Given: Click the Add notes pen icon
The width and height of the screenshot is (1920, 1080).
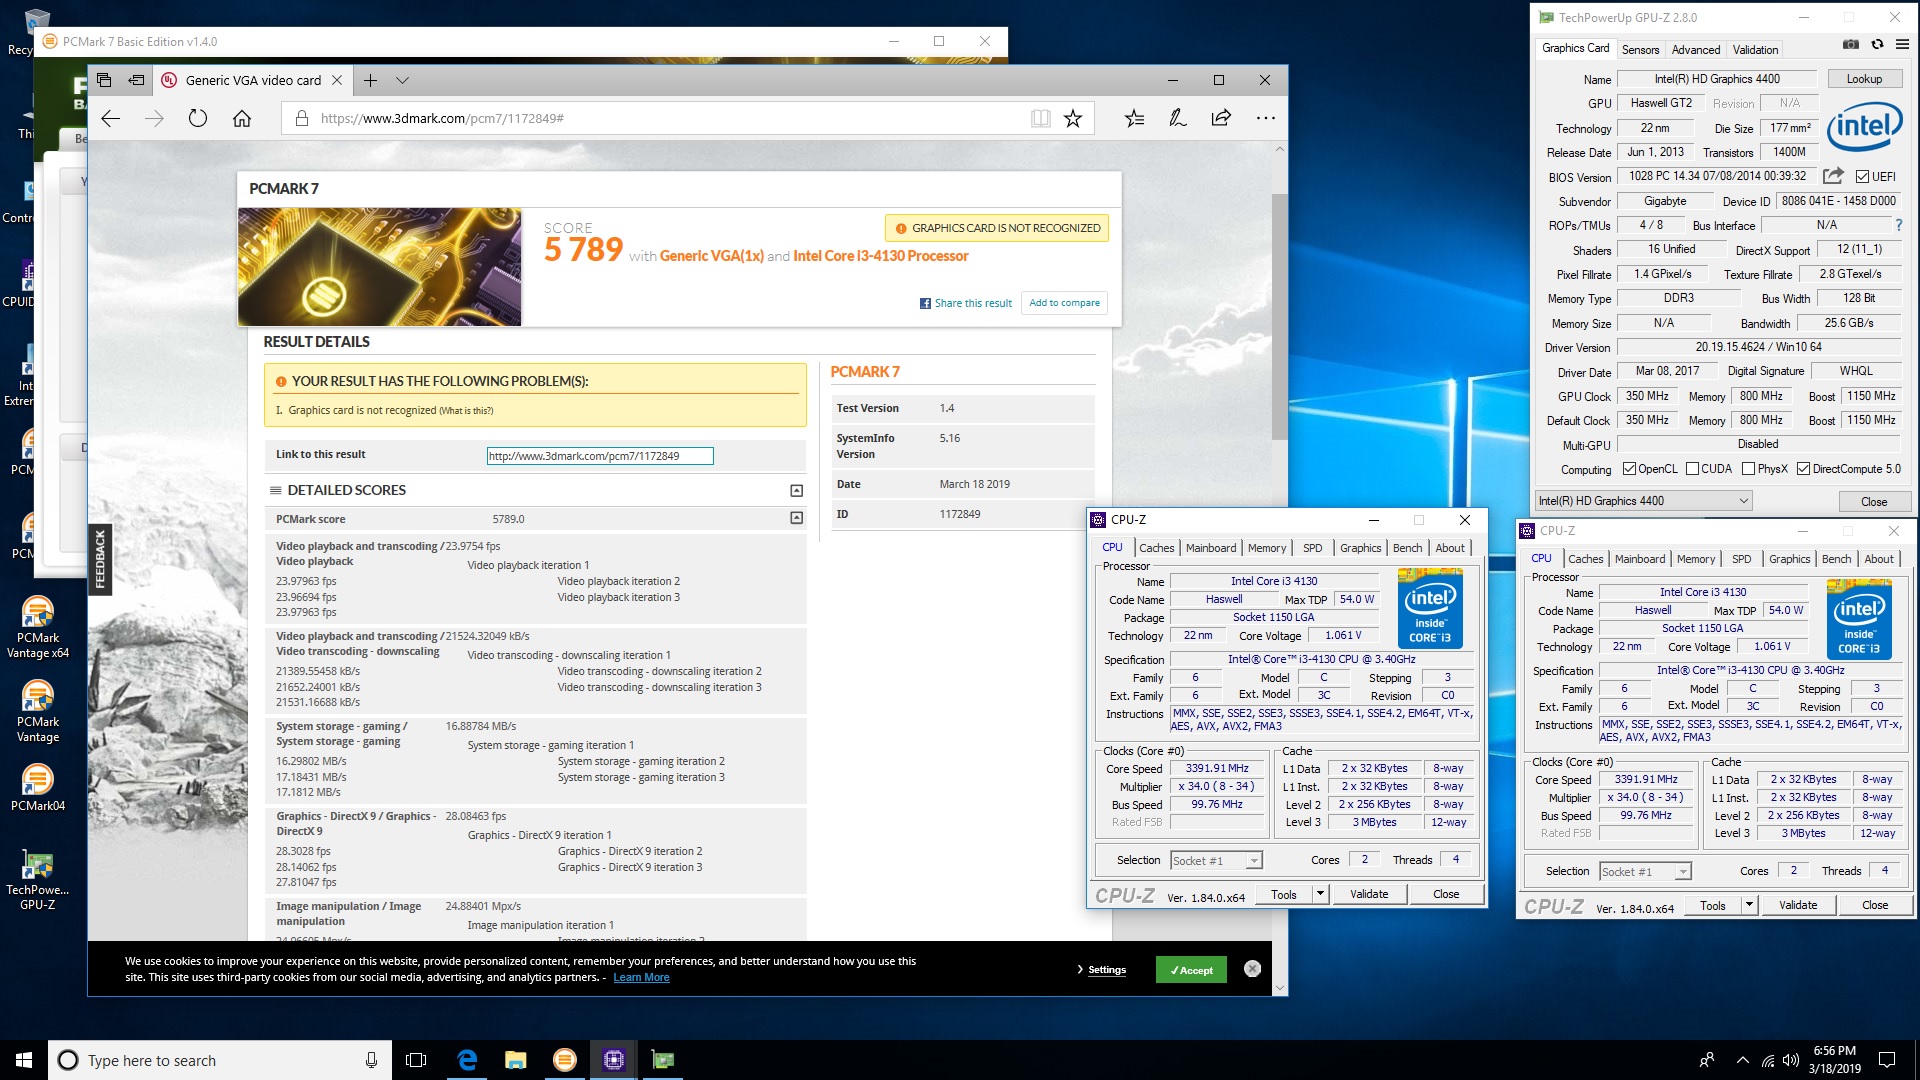Looking at the screenshot, I should point(1178,118).
